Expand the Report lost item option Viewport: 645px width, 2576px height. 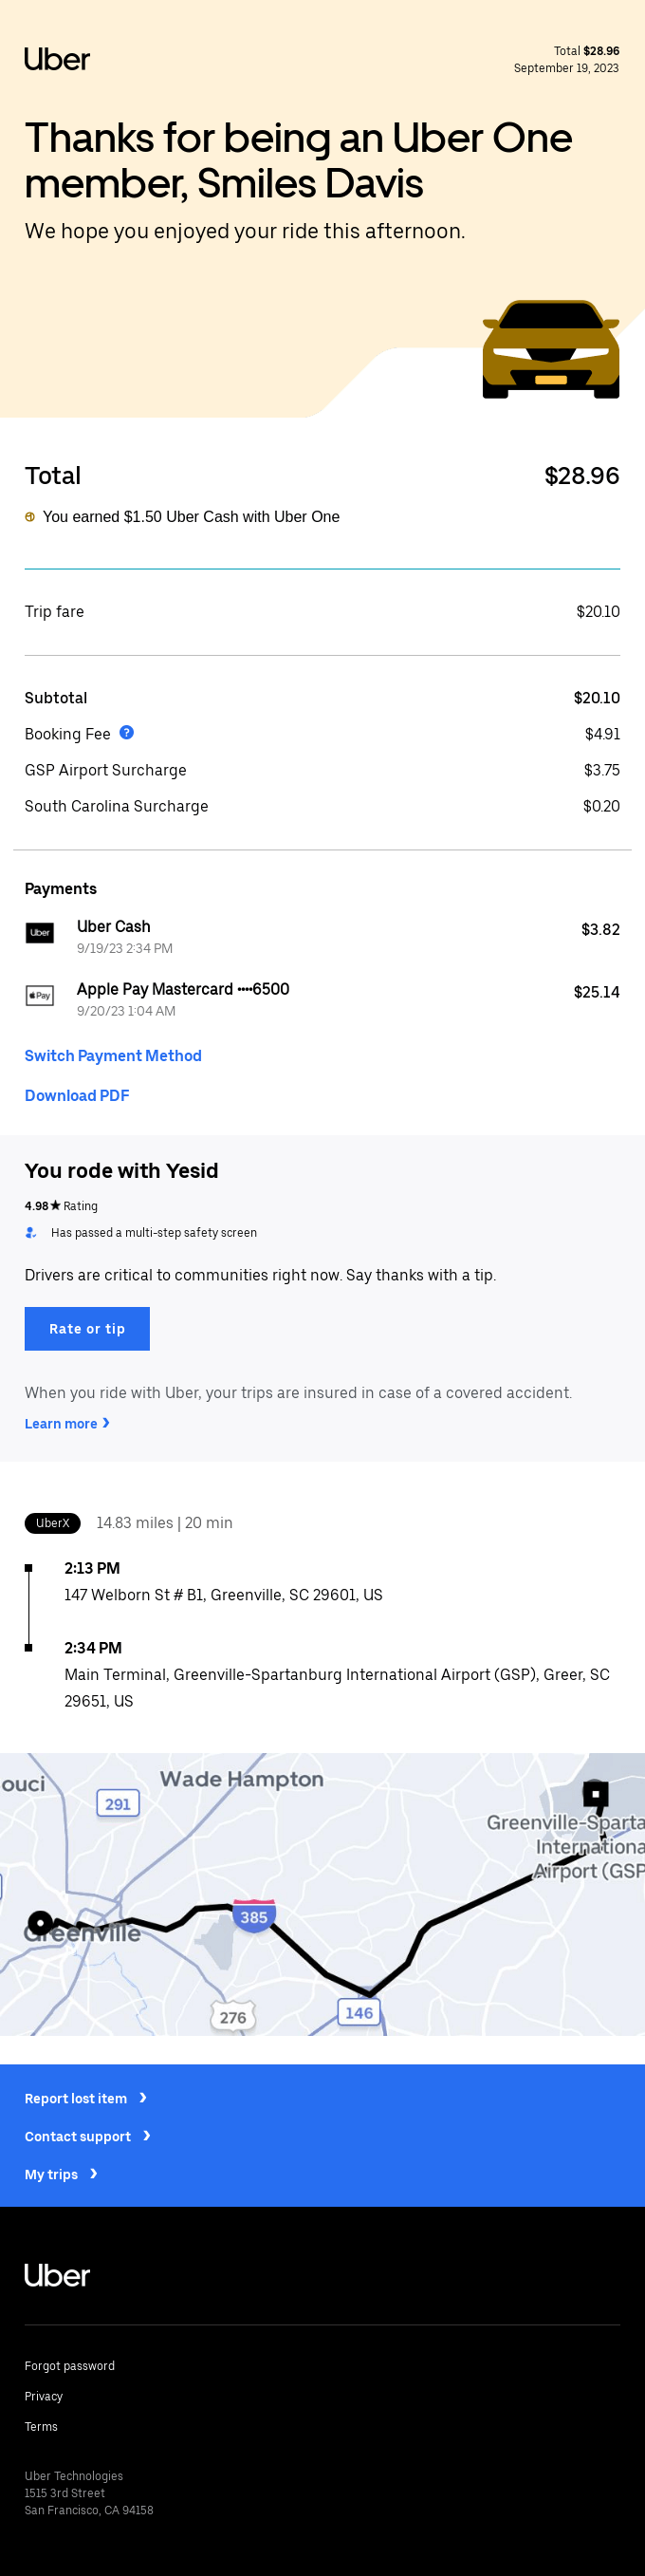click(87, 2098)
